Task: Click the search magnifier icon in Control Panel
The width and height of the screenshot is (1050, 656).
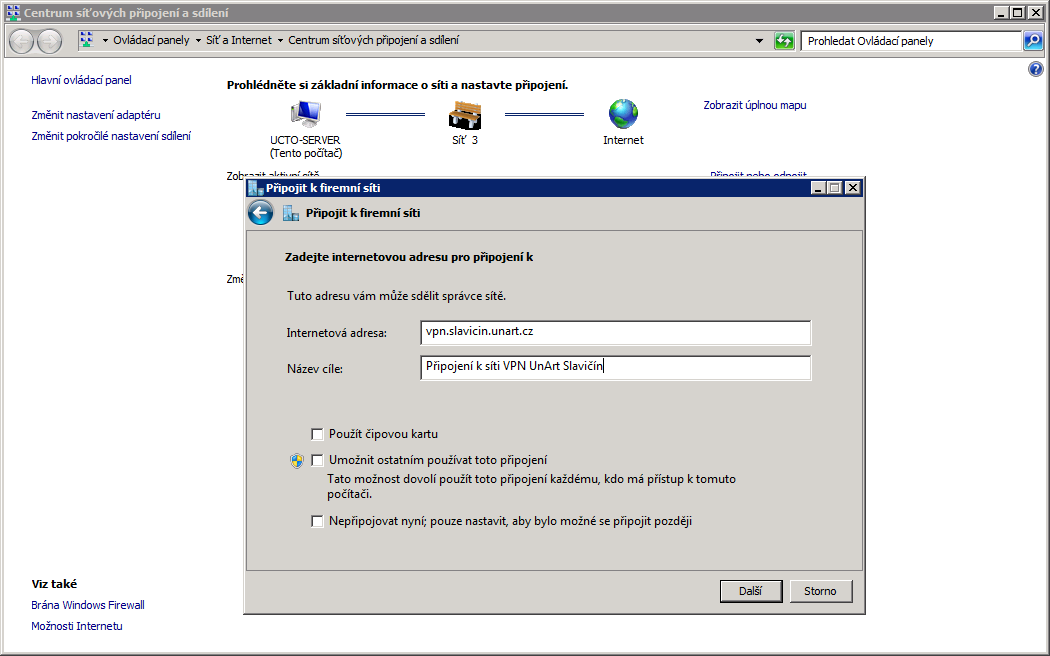Action: tap(1033, 41)
